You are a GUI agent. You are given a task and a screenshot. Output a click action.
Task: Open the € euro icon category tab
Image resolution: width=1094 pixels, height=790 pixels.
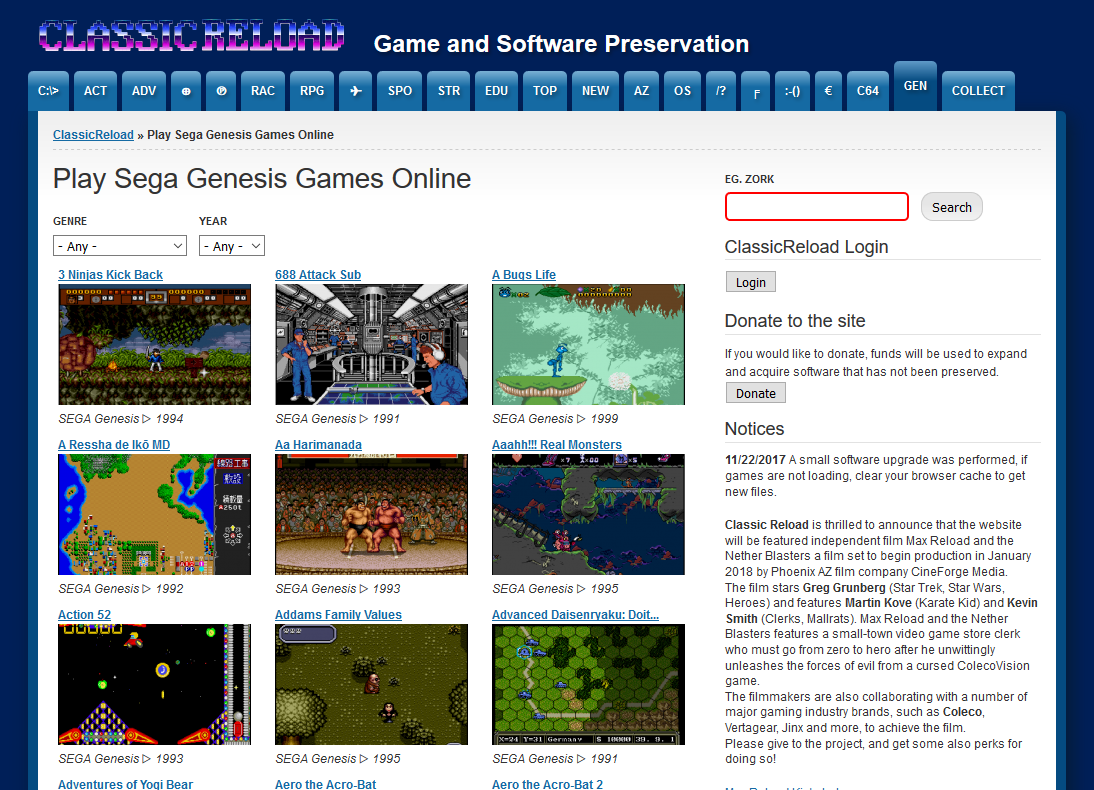827,90
